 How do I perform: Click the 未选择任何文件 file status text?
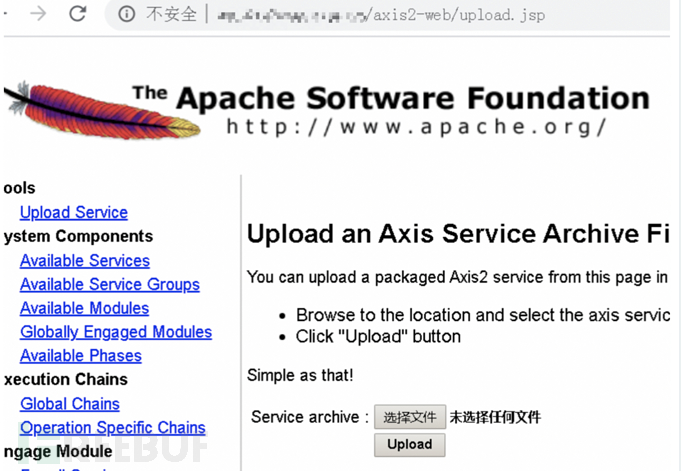tap(495, 417)
